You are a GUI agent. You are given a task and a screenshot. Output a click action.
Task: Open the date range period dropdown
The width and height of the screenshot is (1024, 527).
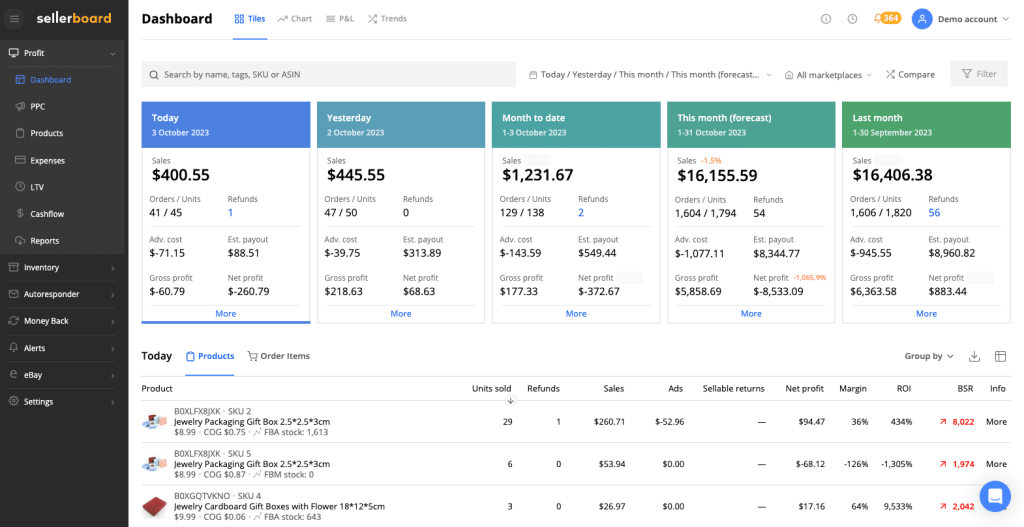[x=650, y=75]
